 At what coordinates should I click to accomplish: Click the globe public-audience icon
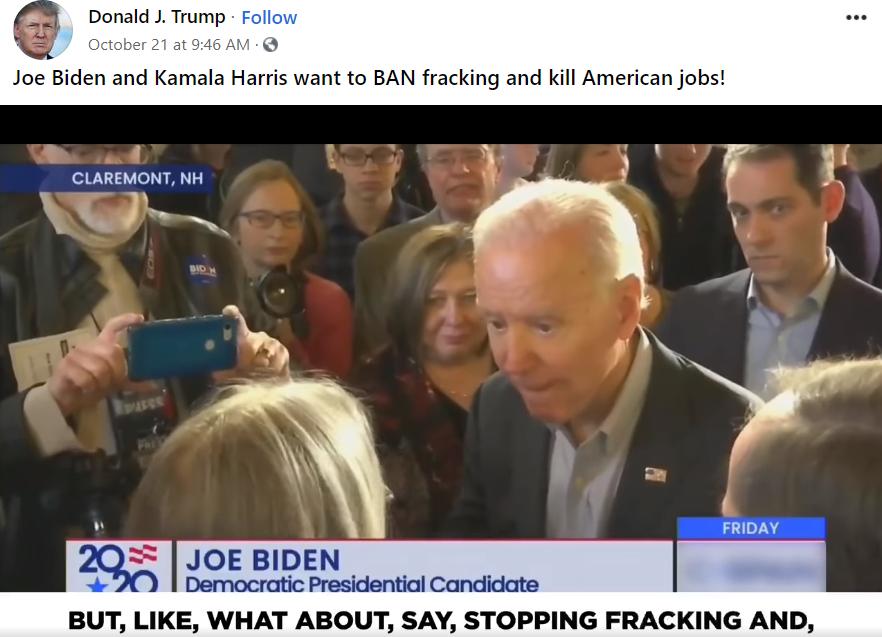click(x=271, y=44)
